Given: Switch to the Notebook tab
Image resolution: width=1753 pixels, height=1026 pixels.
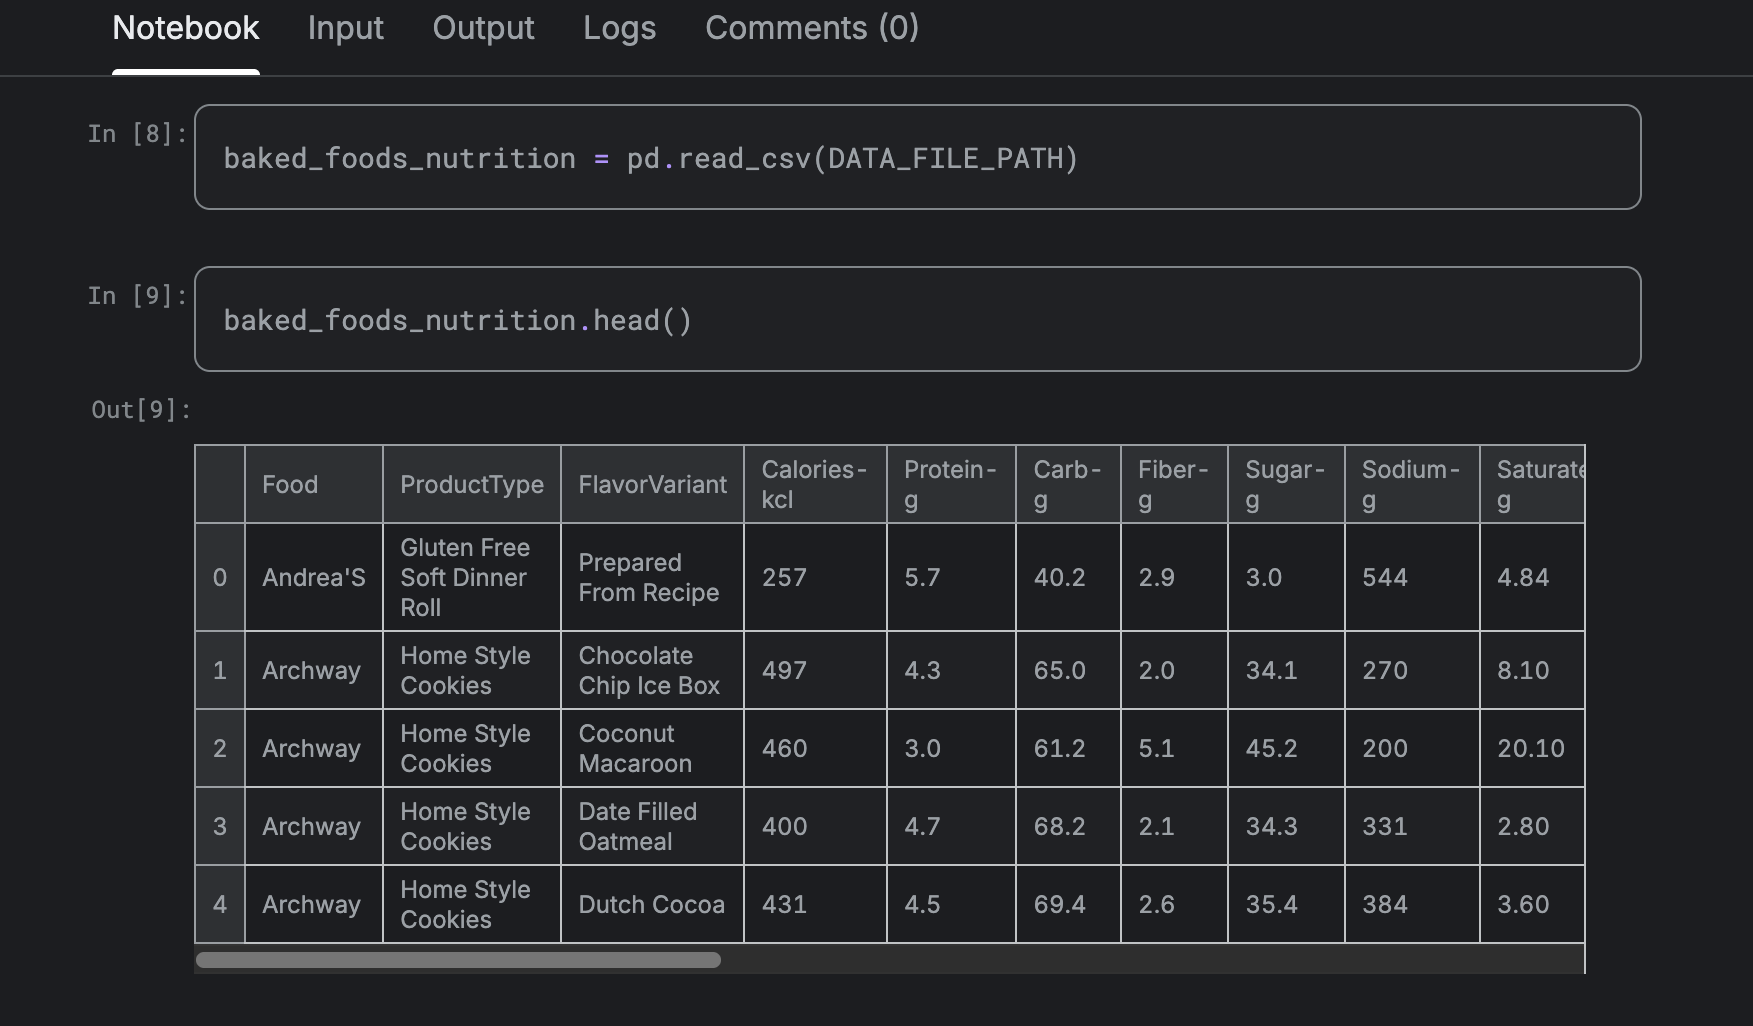Looking at the screenshot, I should click(x=186, y=28).
